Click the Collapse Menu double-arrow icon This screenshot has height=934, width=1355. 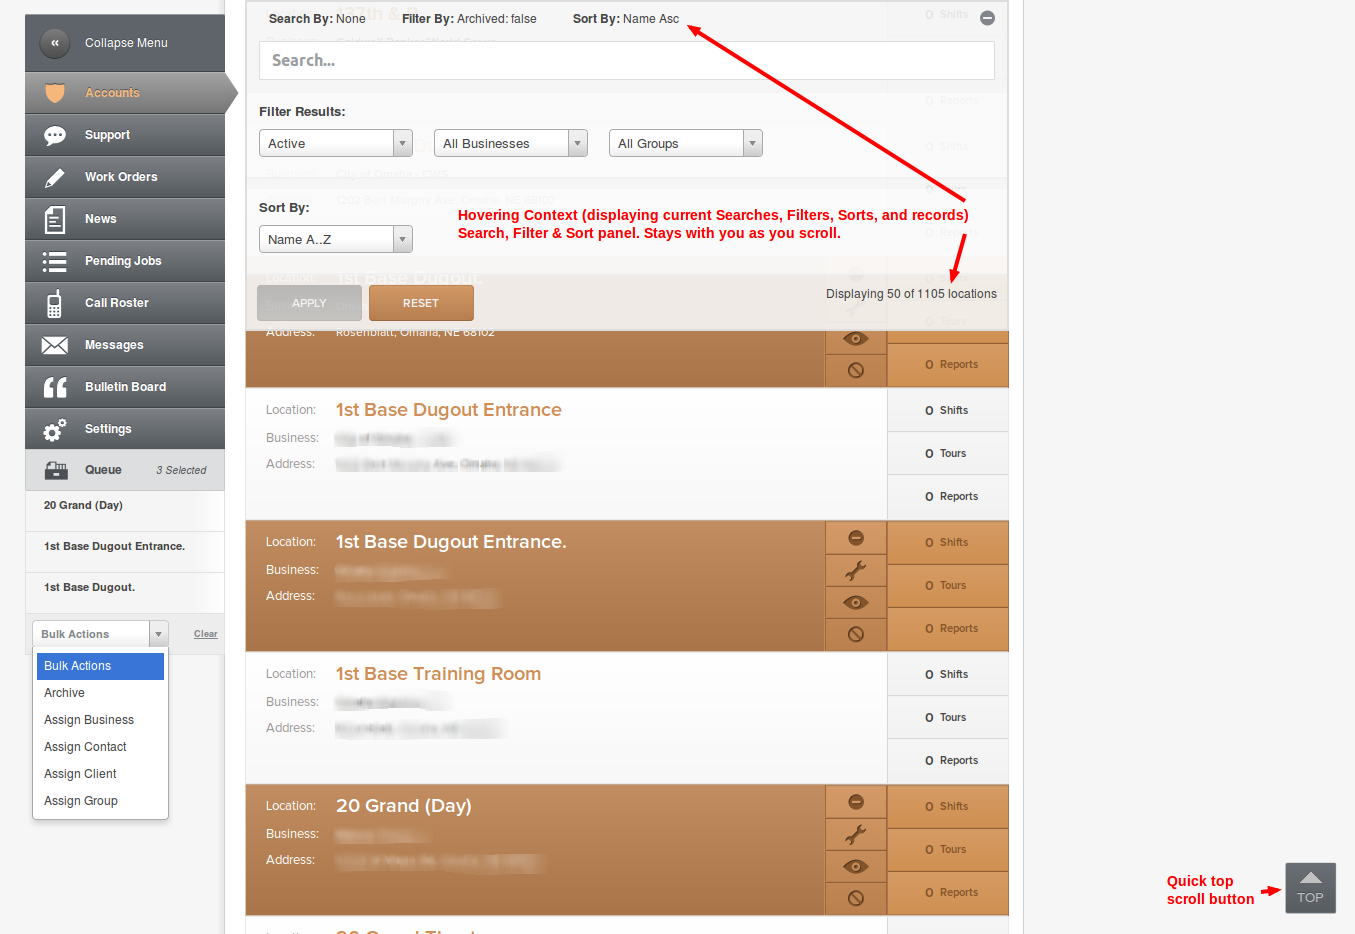click(55, 43)
